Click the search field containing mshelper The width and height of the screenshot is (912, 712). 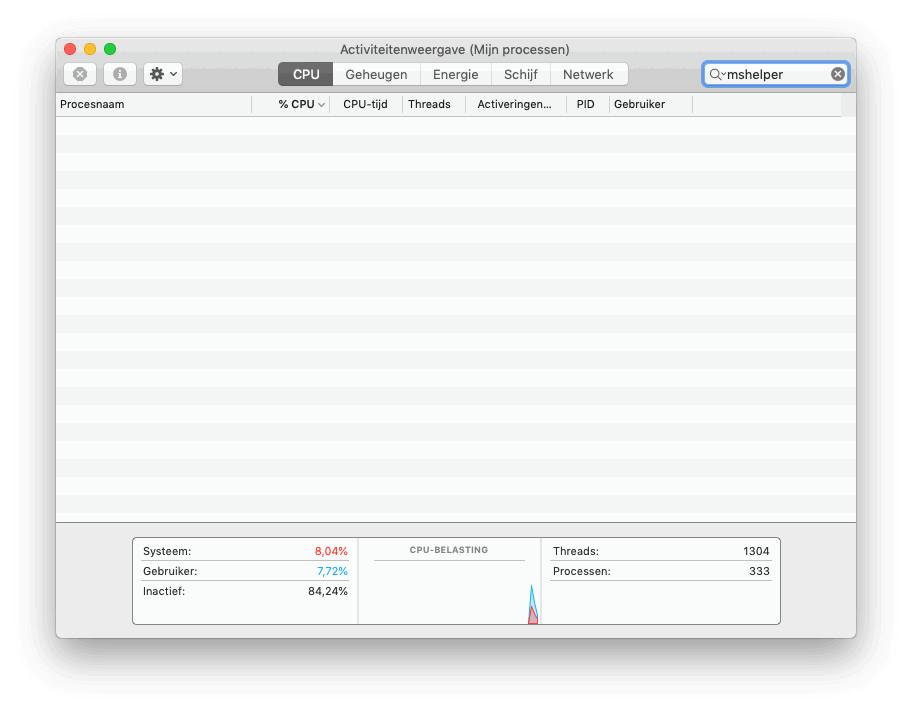776,74
